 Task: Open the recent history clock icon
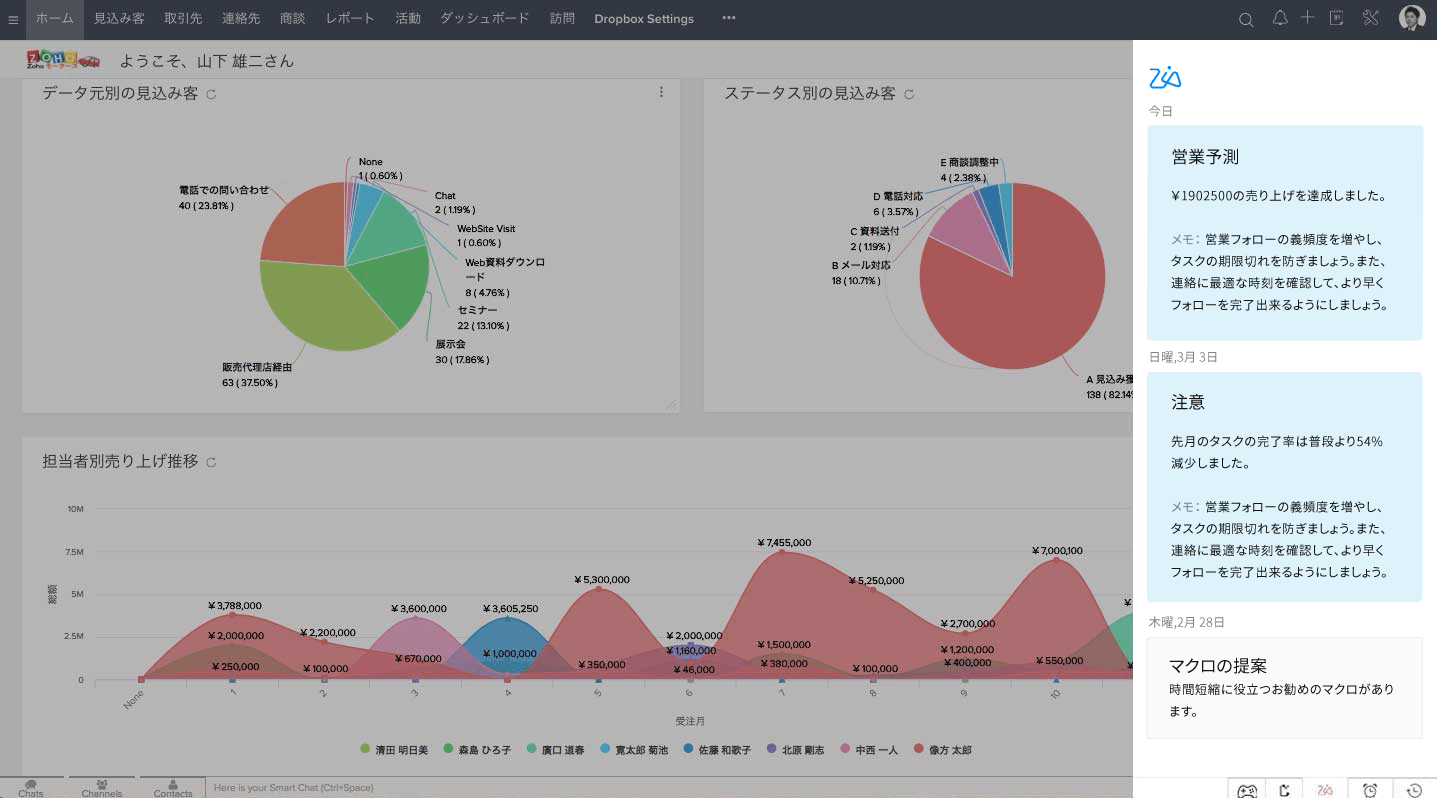click(x=1414, y=790)
